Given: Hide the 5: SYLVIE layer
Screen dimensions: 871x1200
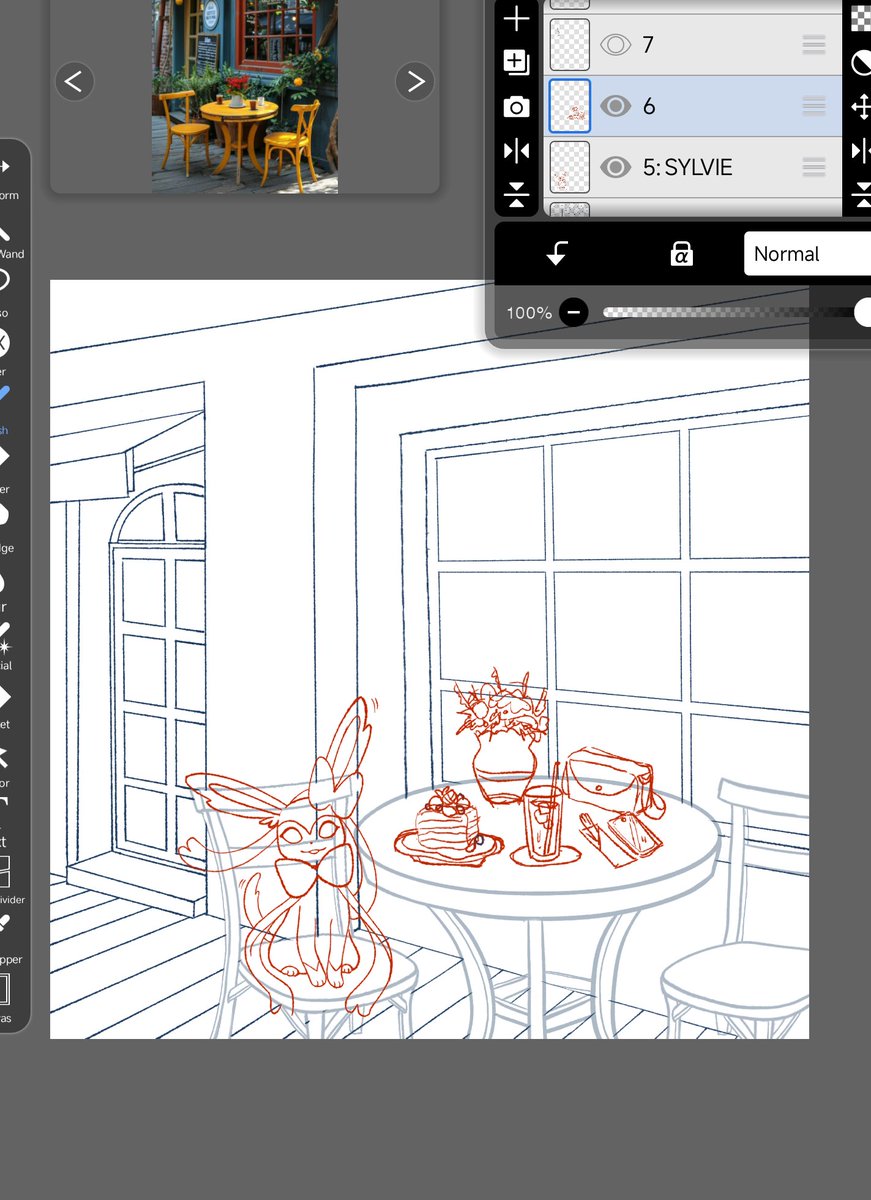Looking at the screenshot, I should (615, 167).
